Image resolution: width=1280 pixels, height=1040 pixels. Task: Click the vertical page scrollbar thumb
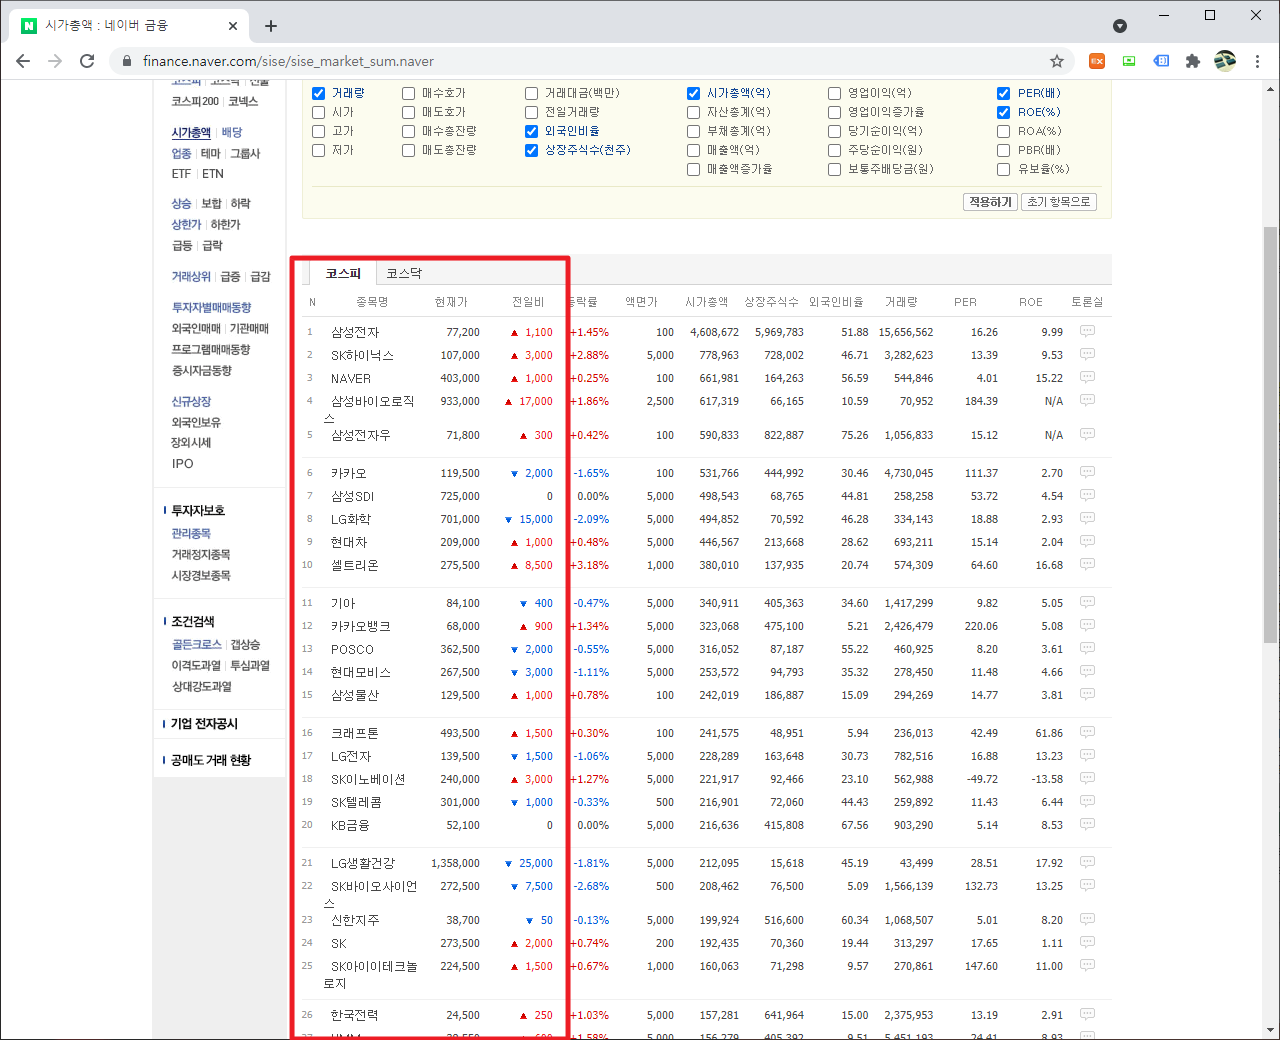click(1270, 435)
